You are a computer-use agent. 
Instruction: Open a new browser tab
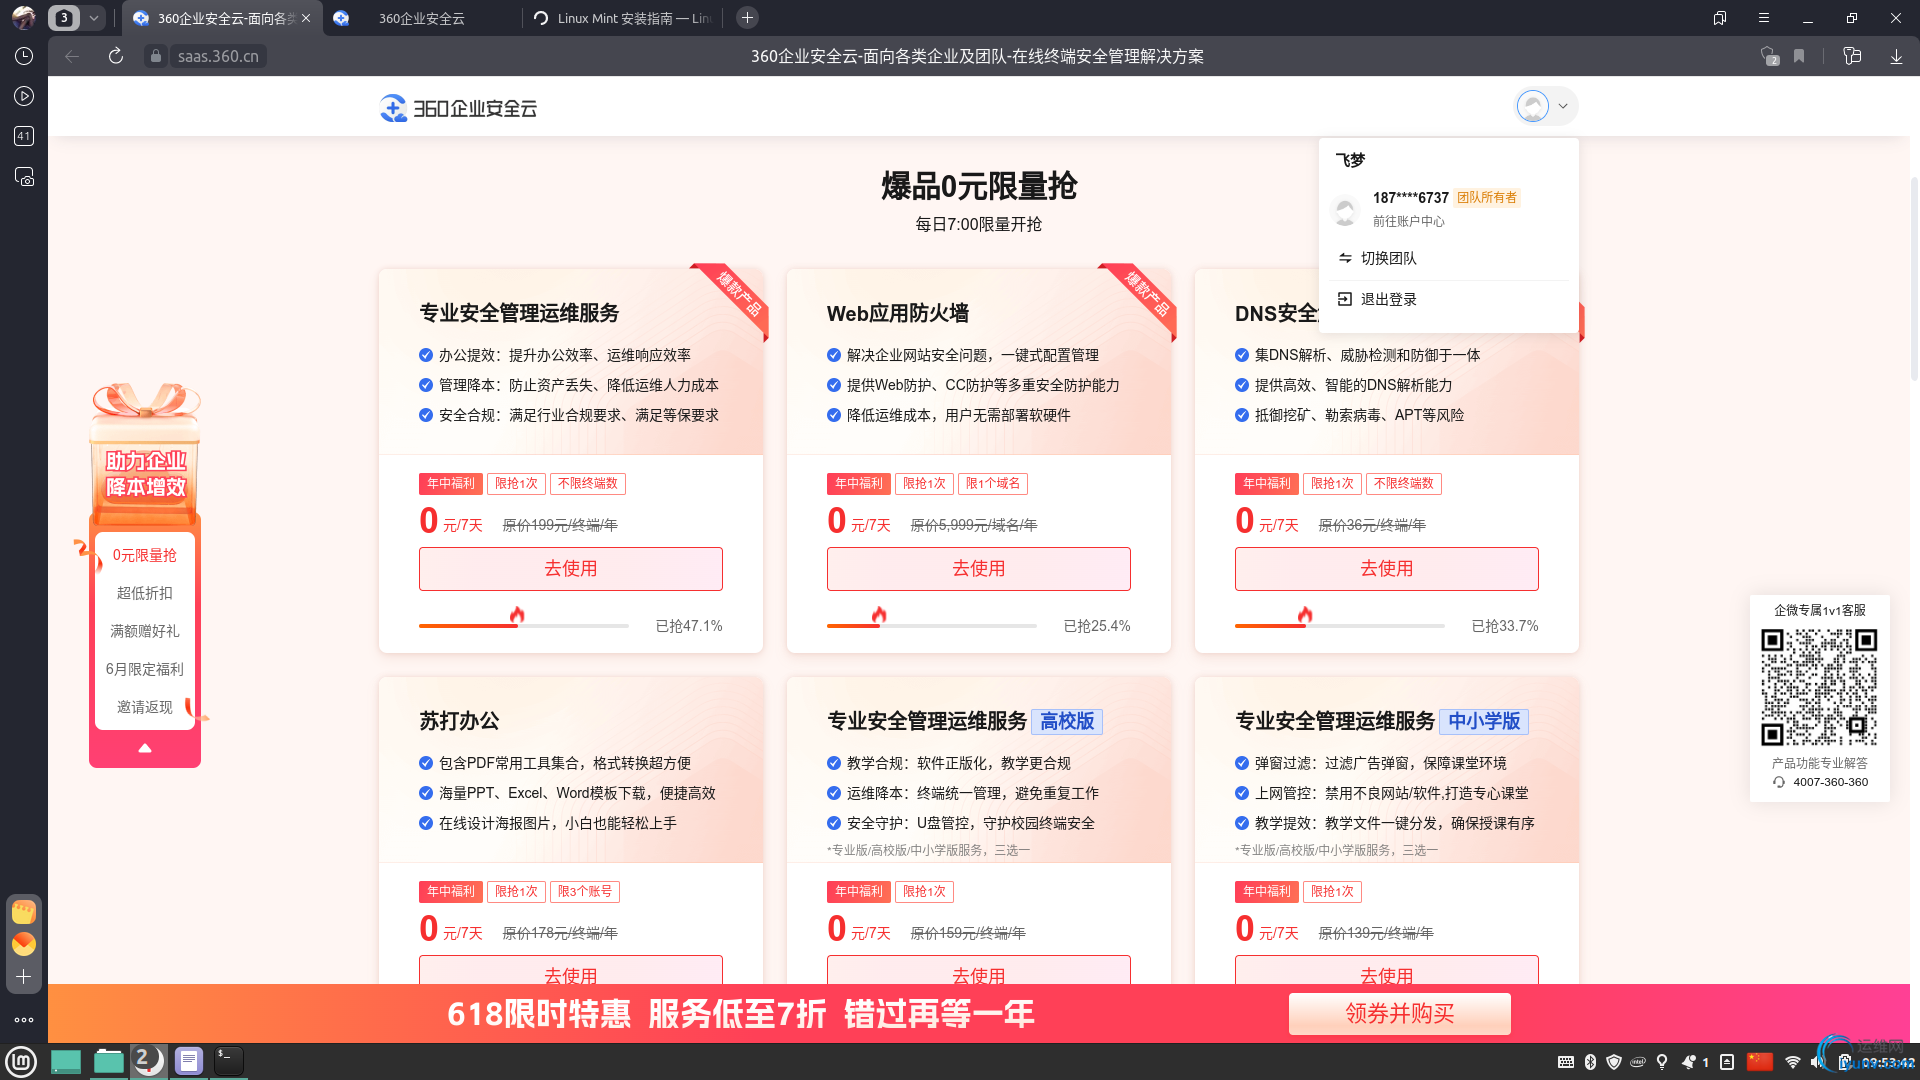(747, 18)
